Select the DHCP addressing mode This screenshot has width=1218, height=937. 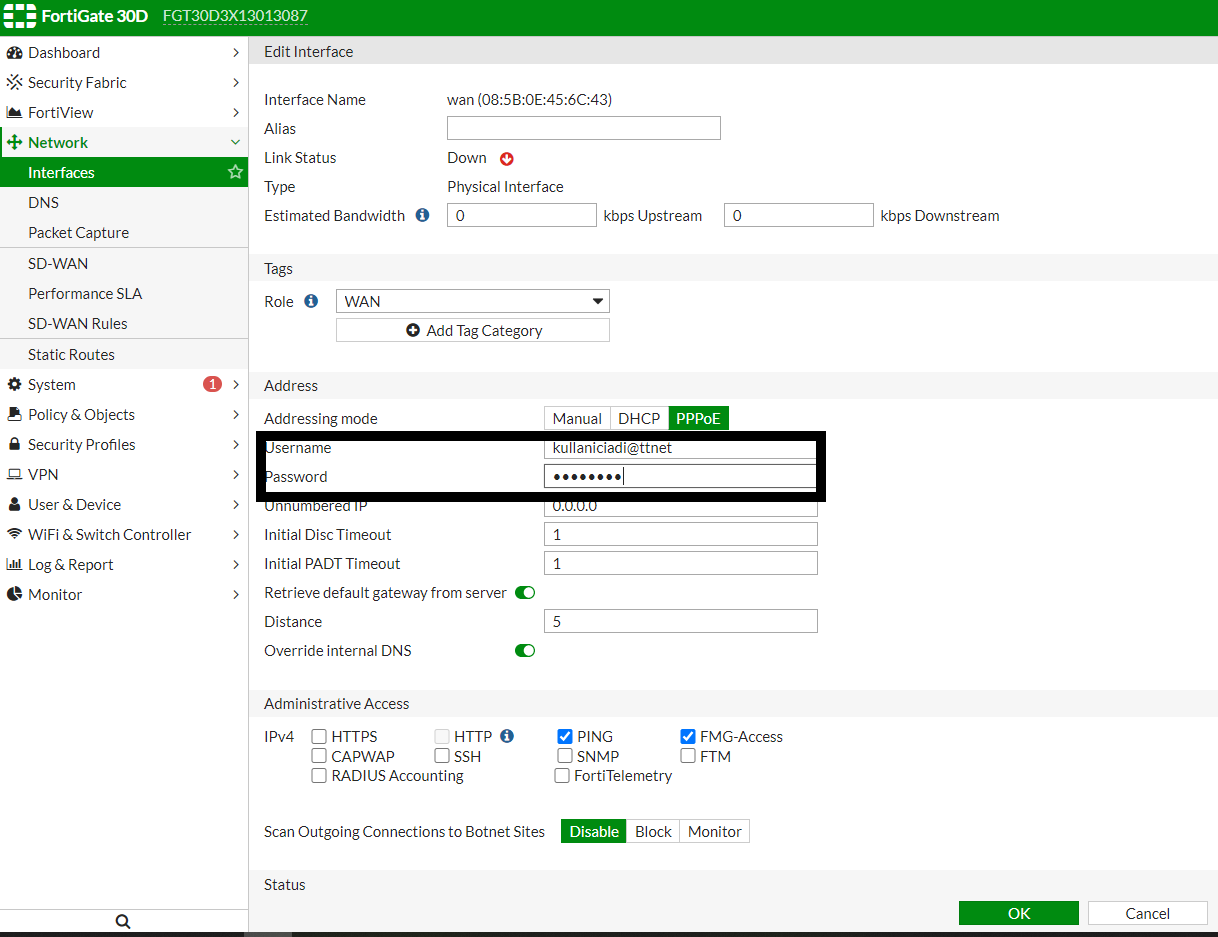tap(639, 418)
